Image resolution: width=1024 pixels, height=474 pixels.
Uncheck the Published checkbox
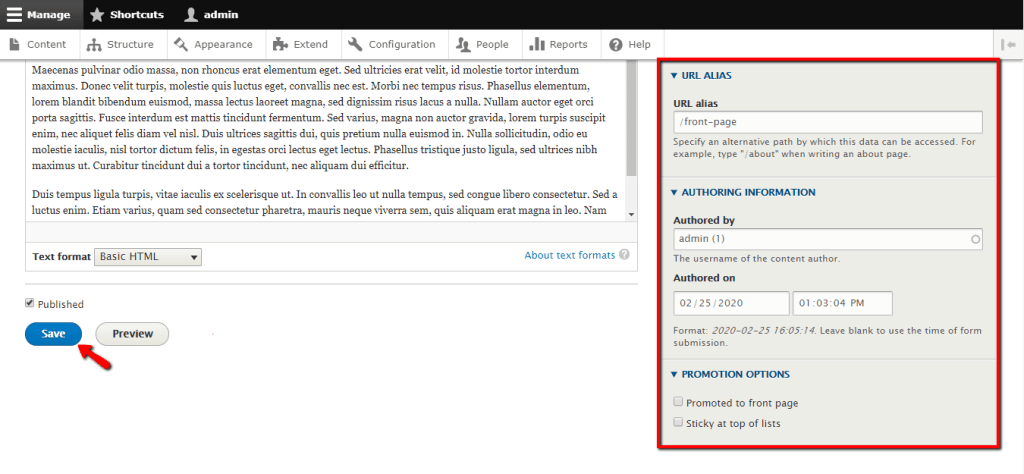tap(29, 304)
